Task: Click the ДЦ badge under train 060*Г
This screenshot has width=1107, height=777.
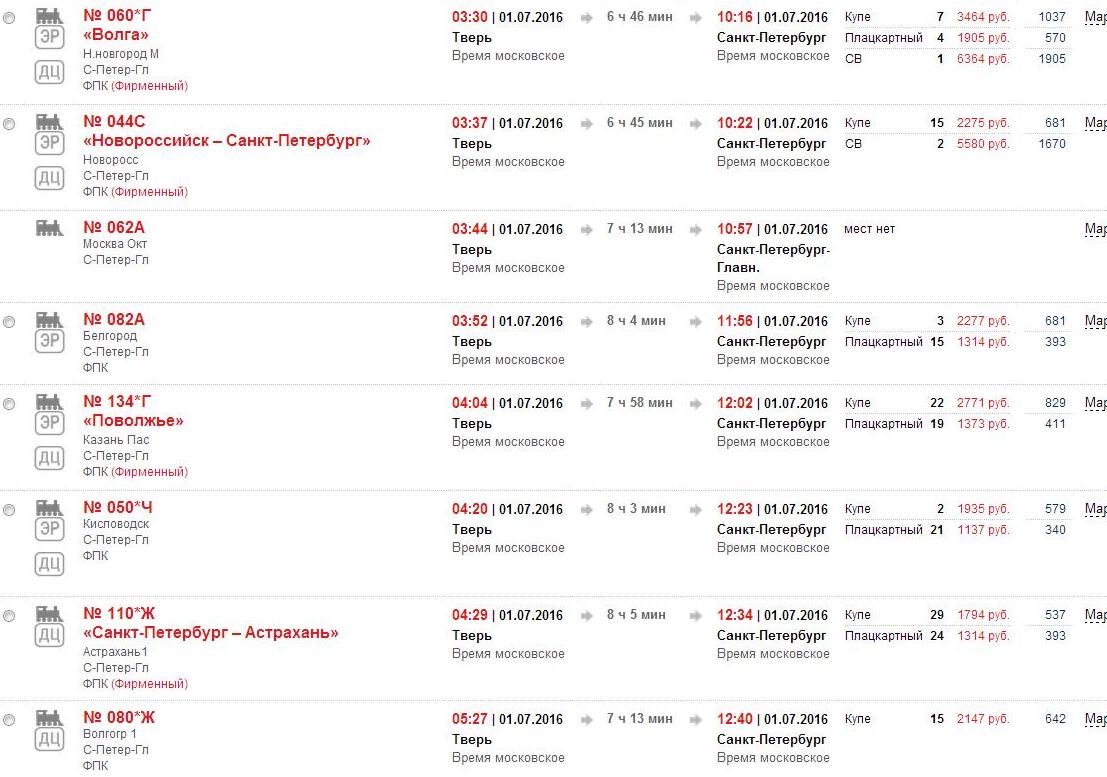Action: coord(49,72)
